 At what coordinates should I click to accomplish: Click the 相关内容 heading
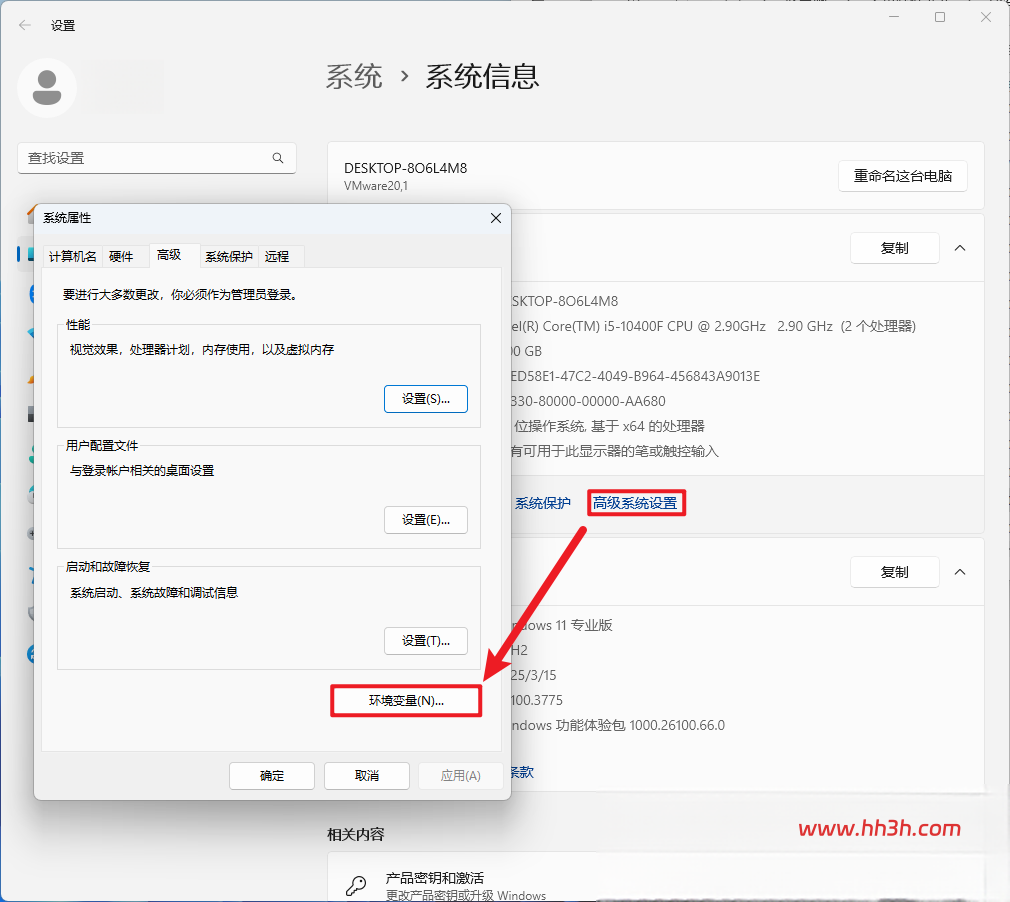click(x=356, y=835)
